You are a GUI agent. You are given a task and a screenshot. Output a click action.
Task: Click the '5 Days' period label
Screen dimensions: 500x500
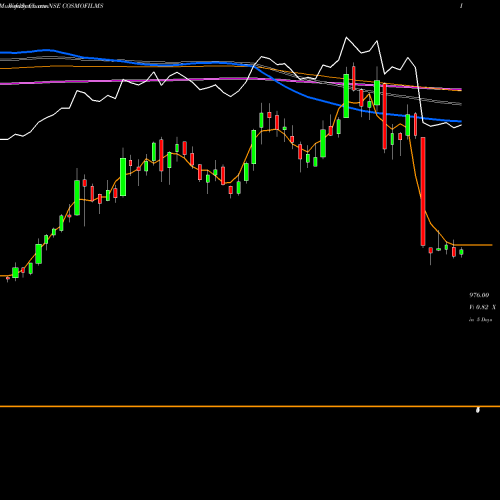point(484,319)
